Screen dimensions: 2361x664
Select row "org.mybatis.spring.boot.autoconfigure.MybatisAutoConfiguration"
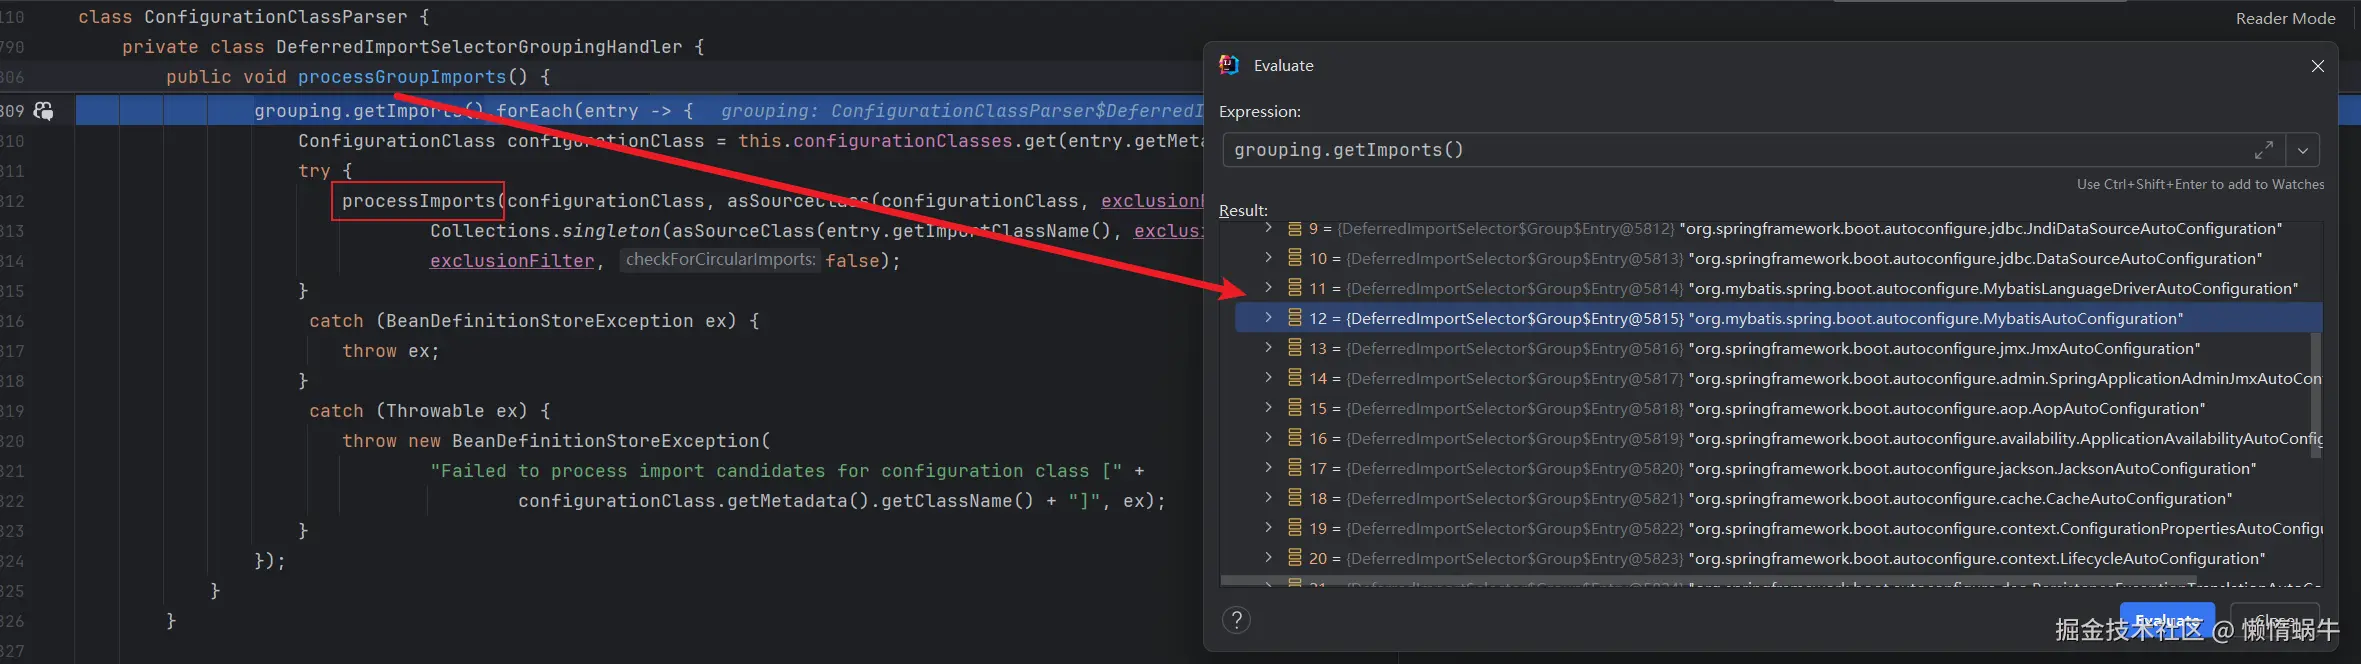(1778, 319)
